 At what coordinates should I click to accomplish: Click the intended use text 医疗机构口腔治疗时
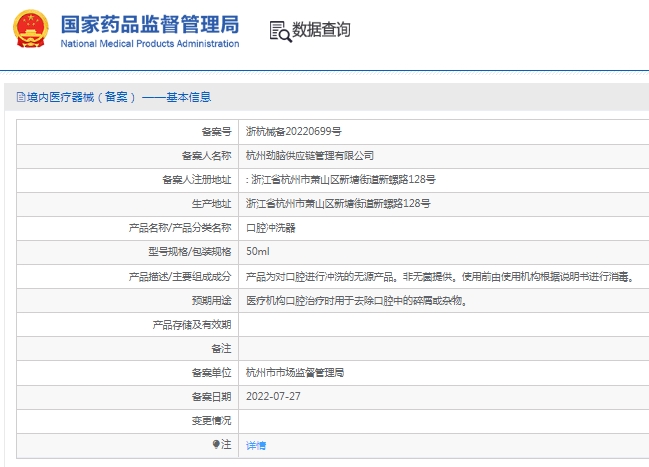pos(357,301)
